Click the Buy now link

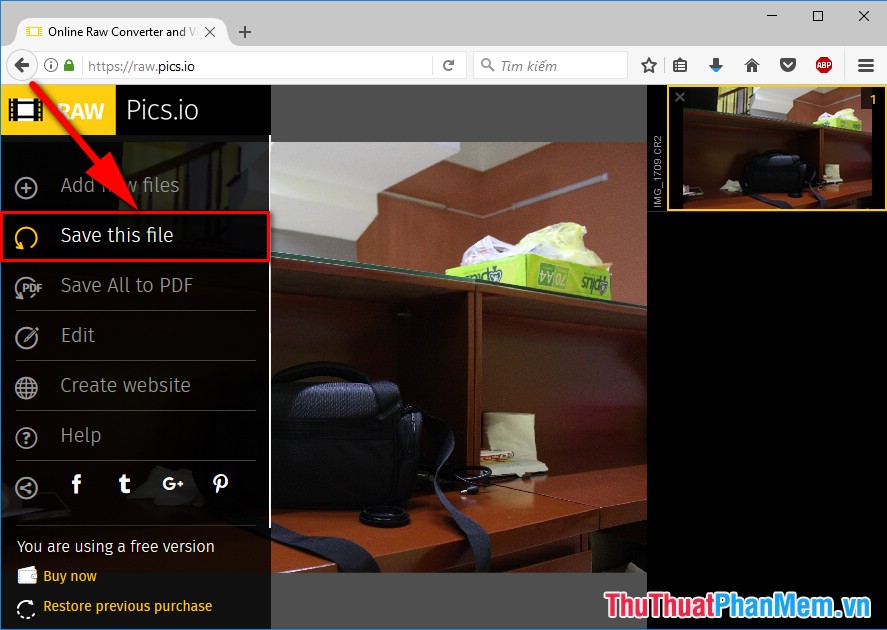pyautogui.click(x=70, y=575)
